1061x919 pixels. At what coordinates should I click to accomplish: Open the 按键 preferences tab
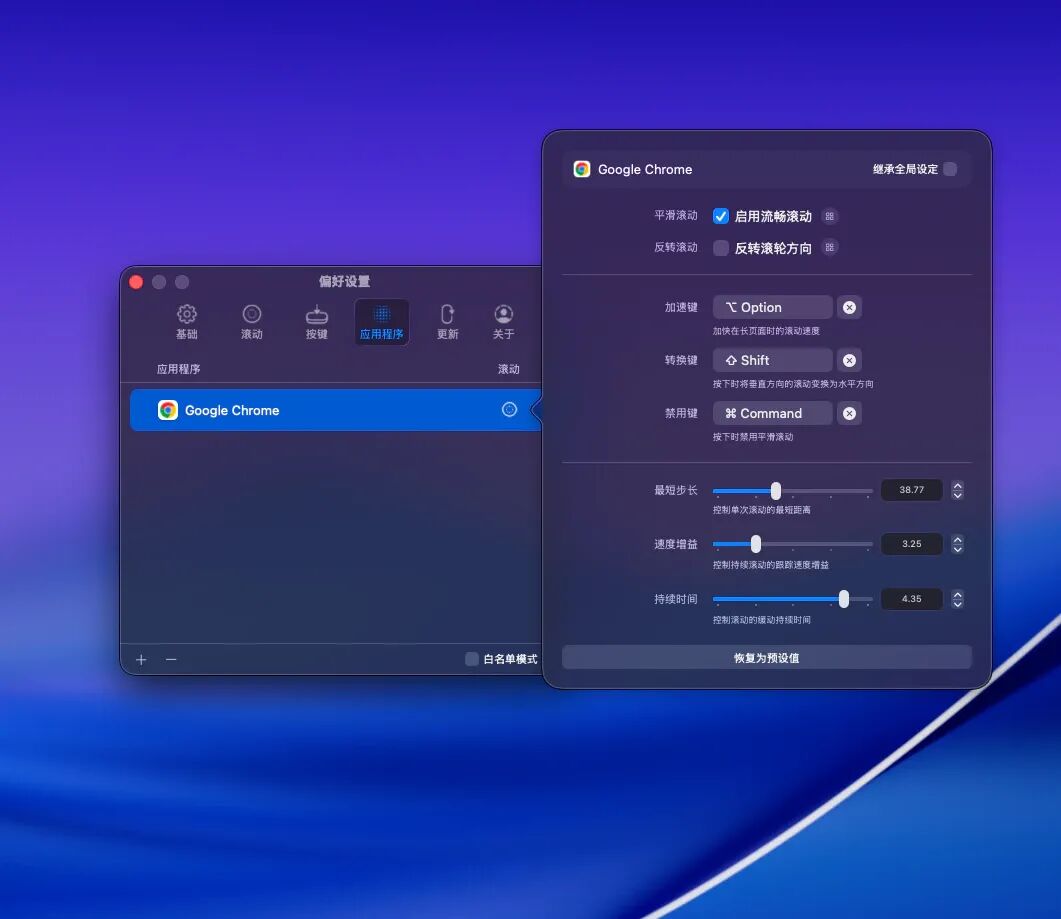tap(317, 321)
